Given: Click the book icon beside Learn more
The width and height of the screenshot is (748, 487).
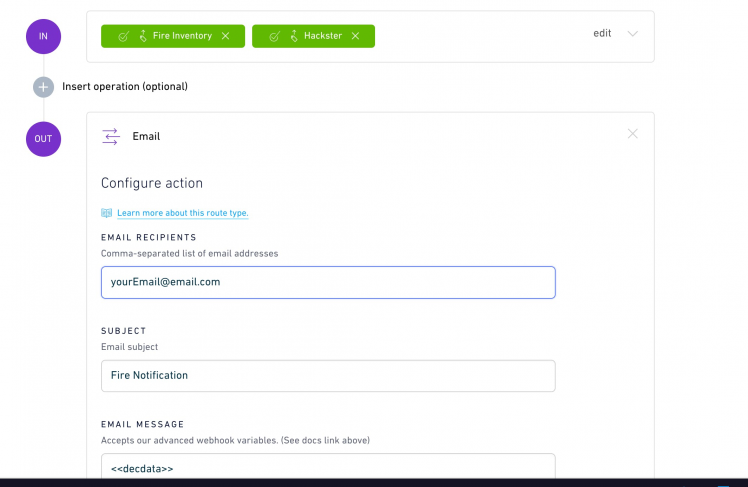Looking at the screenshot, I should pyautogui.click(x=107, y=213).
